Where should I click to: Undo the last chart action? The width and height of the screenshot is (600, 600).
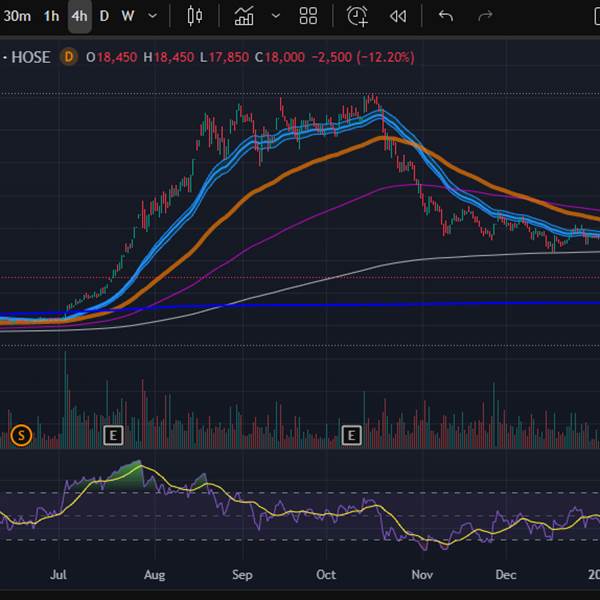(446, 16)
